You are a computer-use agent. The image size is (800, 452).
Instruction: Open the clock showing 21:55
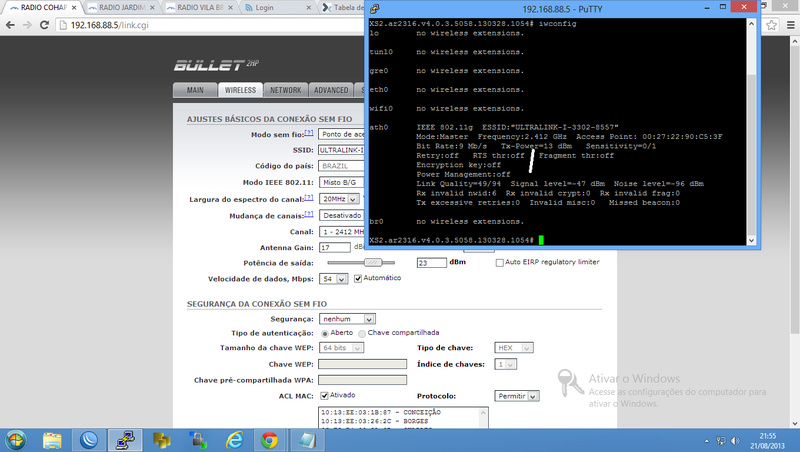767,441
